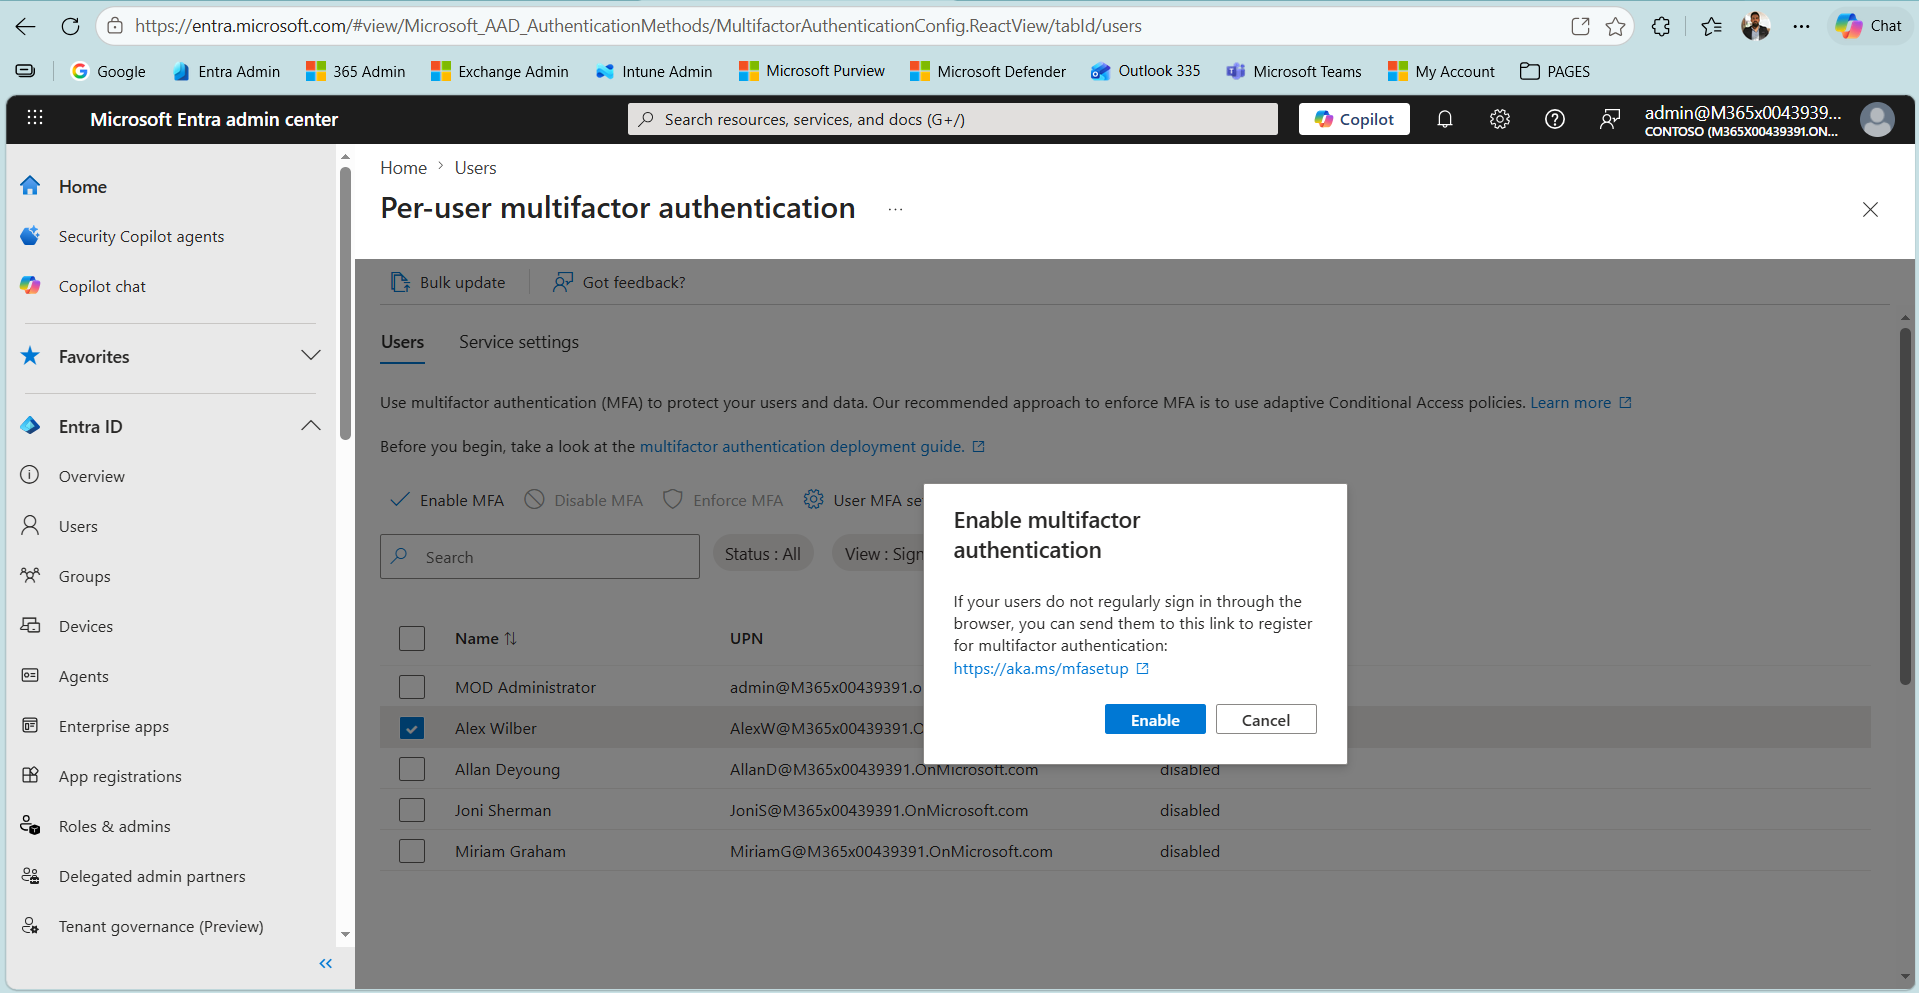The width and height of the screenshot is (1919, 993).
Task: Open the Learn more link
Action: (x=1580, y=403)
